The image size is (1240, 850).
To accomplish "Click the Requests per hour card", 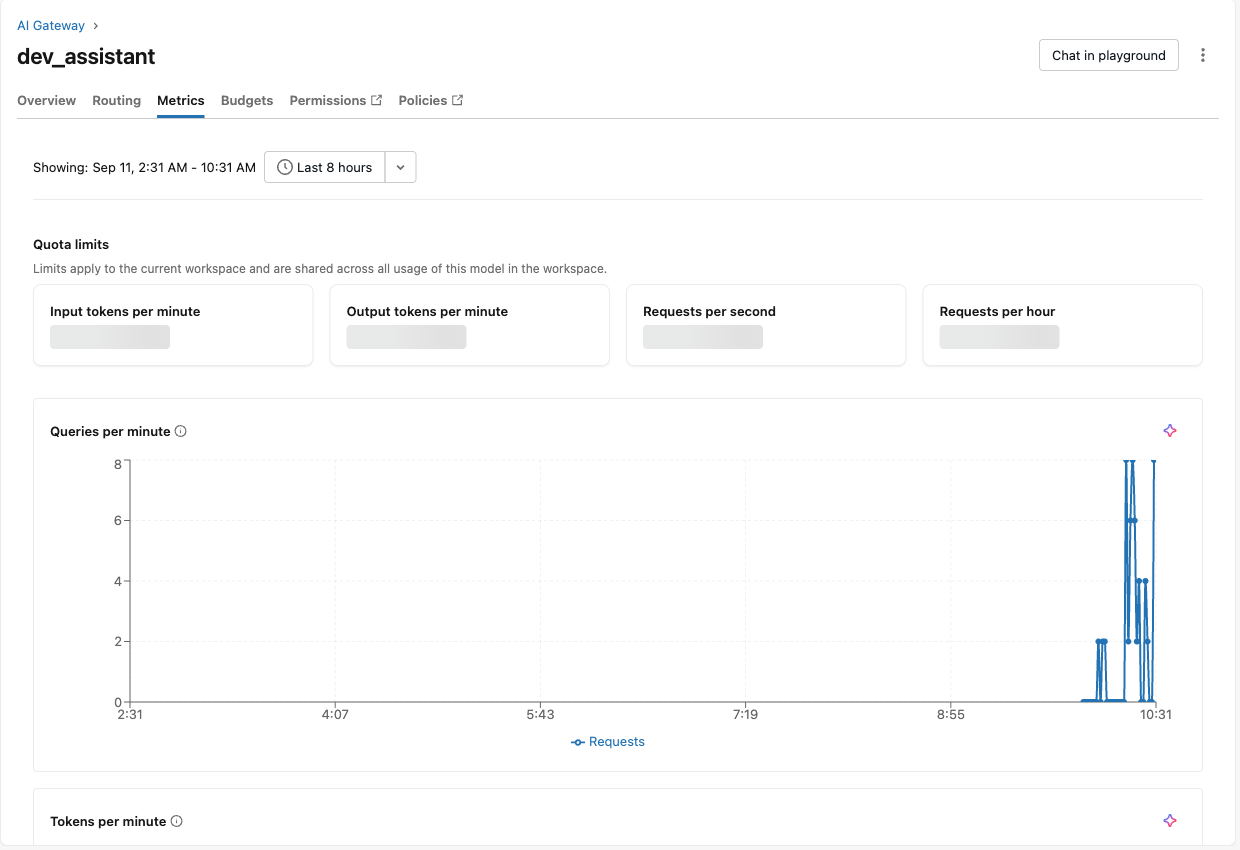I will point(1063,325).
